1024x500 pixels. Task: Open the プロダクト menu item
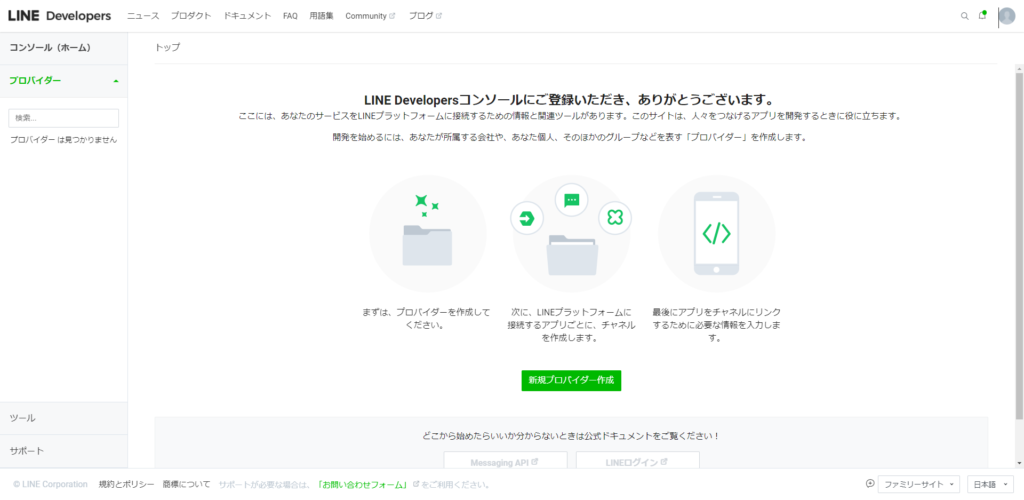point(191,16)
